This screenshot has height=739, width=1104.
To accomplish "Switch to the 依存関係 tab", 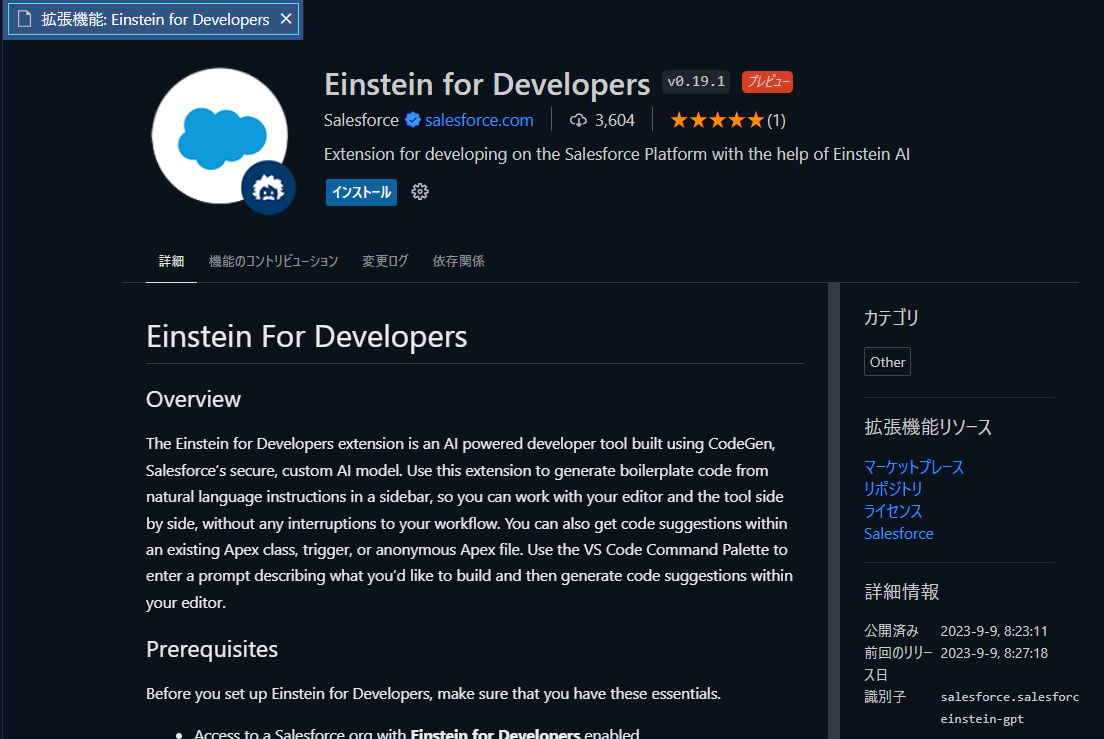I will point(458,261).
